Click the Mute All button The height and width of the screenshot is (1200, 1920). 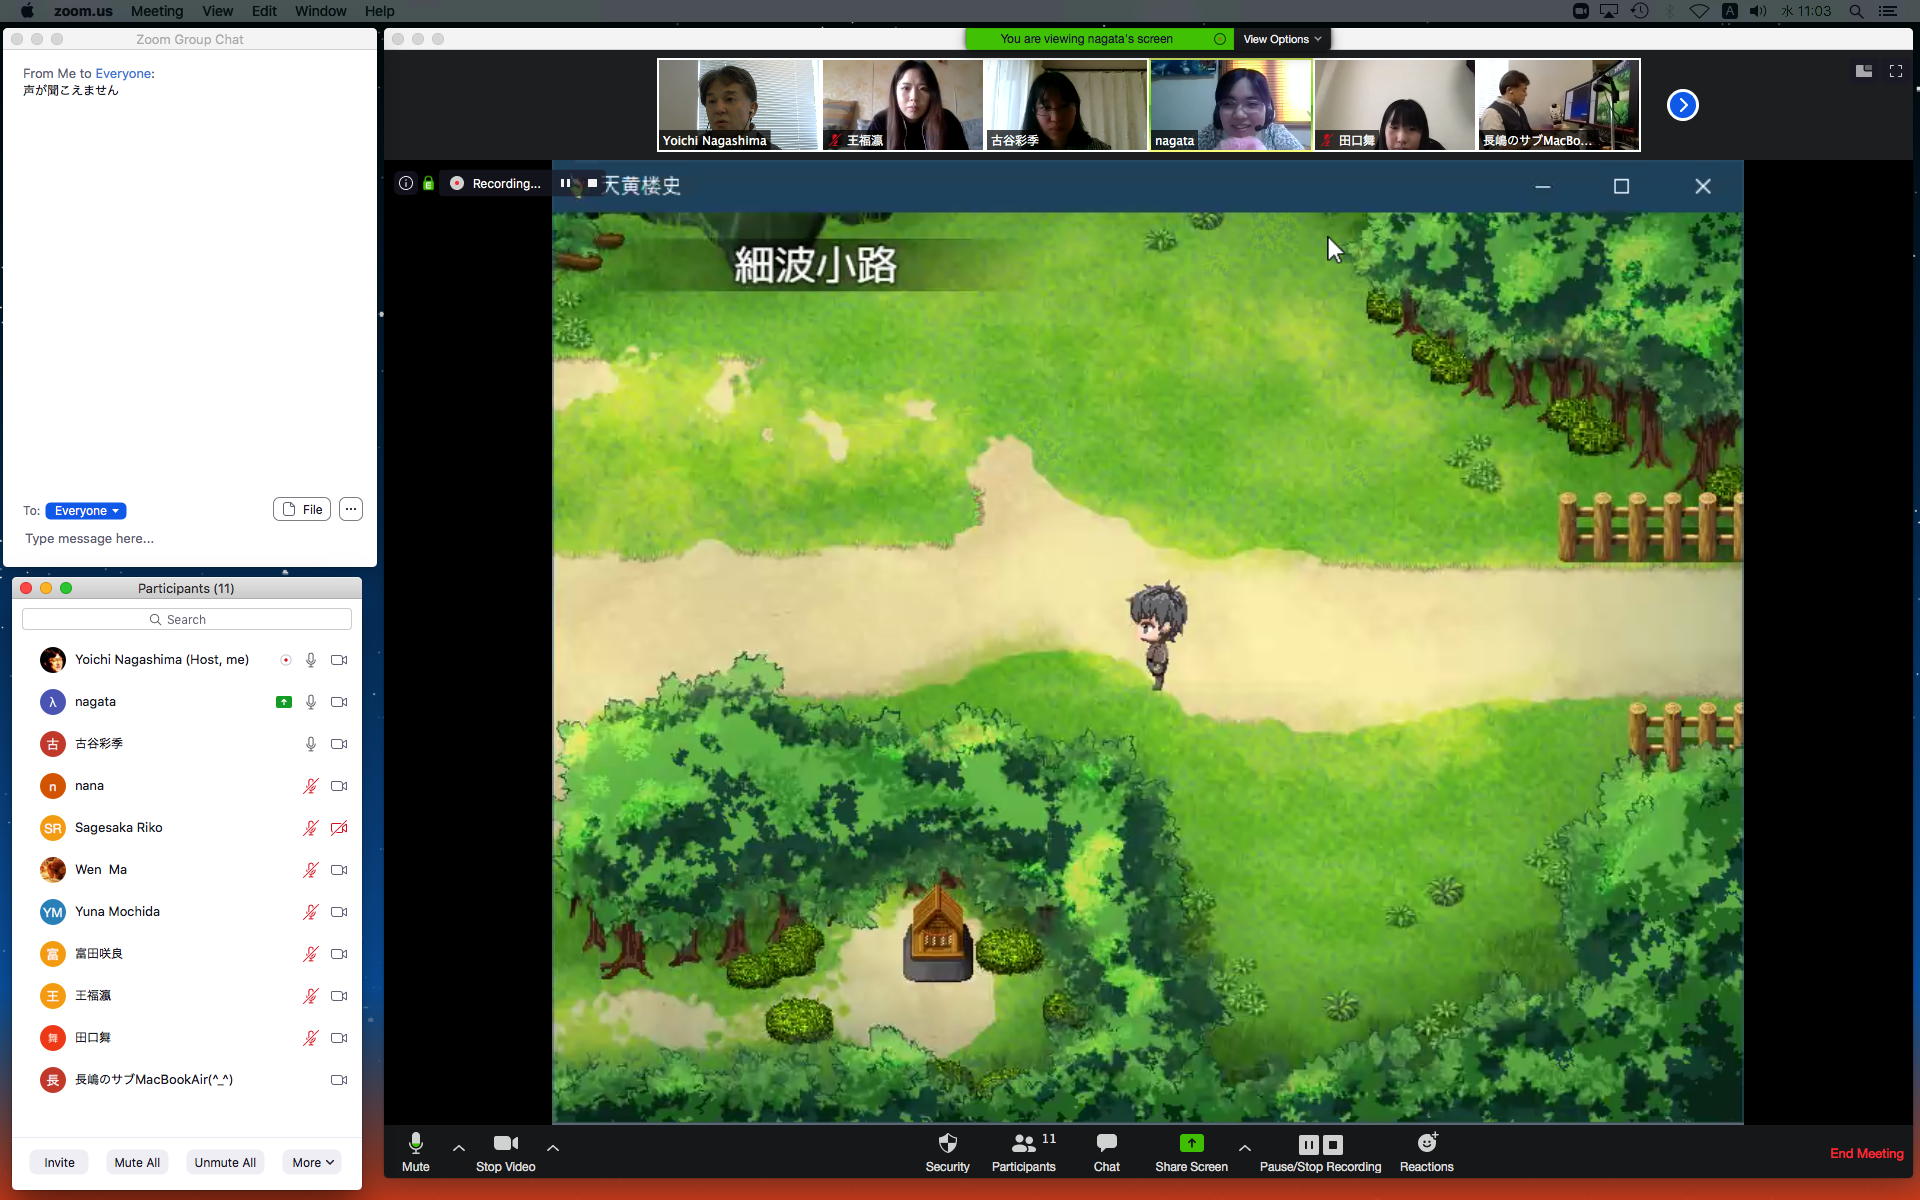[x=137, y=1162]
